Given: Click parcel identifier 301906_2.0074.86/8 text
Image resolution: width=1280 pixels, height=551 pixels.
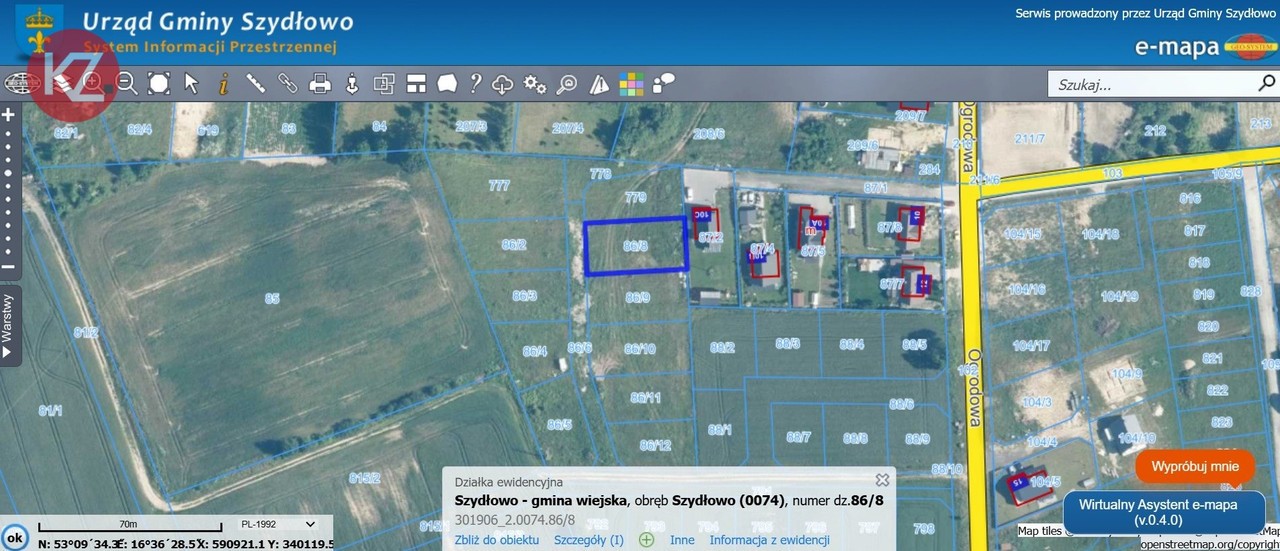Looking at the screenshot, I should click(x=517, y=520).
